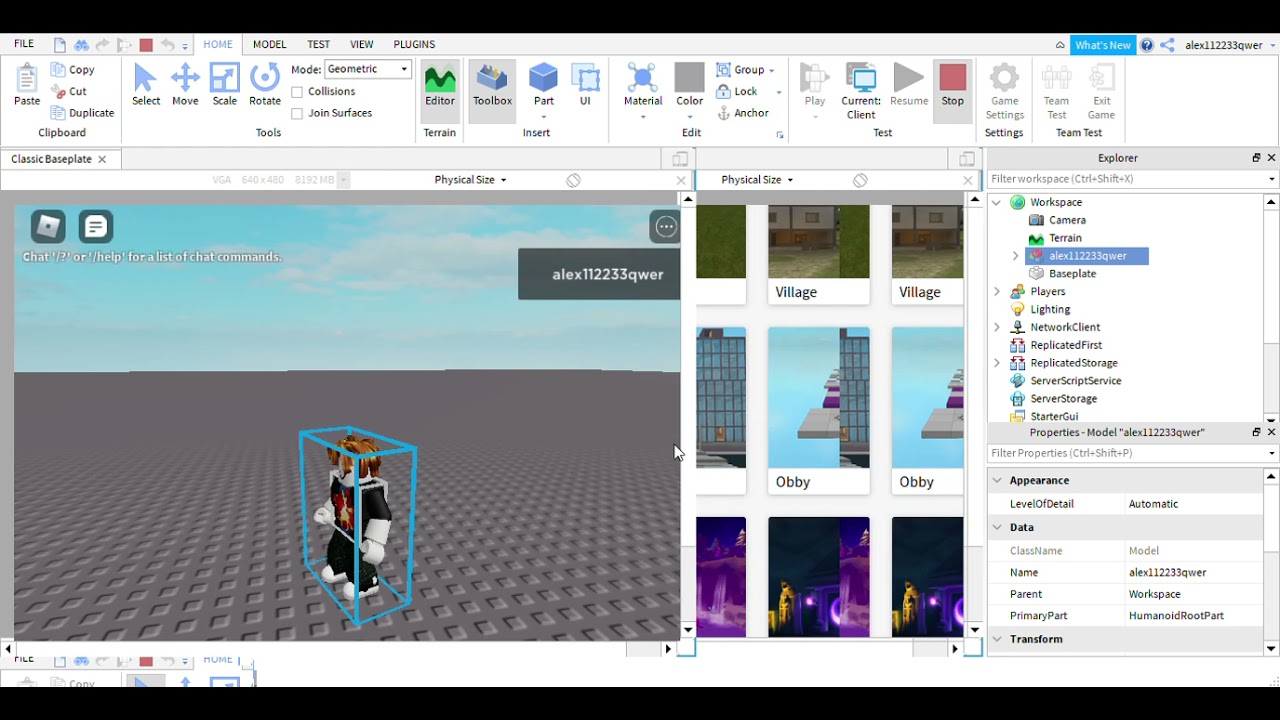Expand the alex112233qwer model node
The image size is (1280, 720).
1015,256
